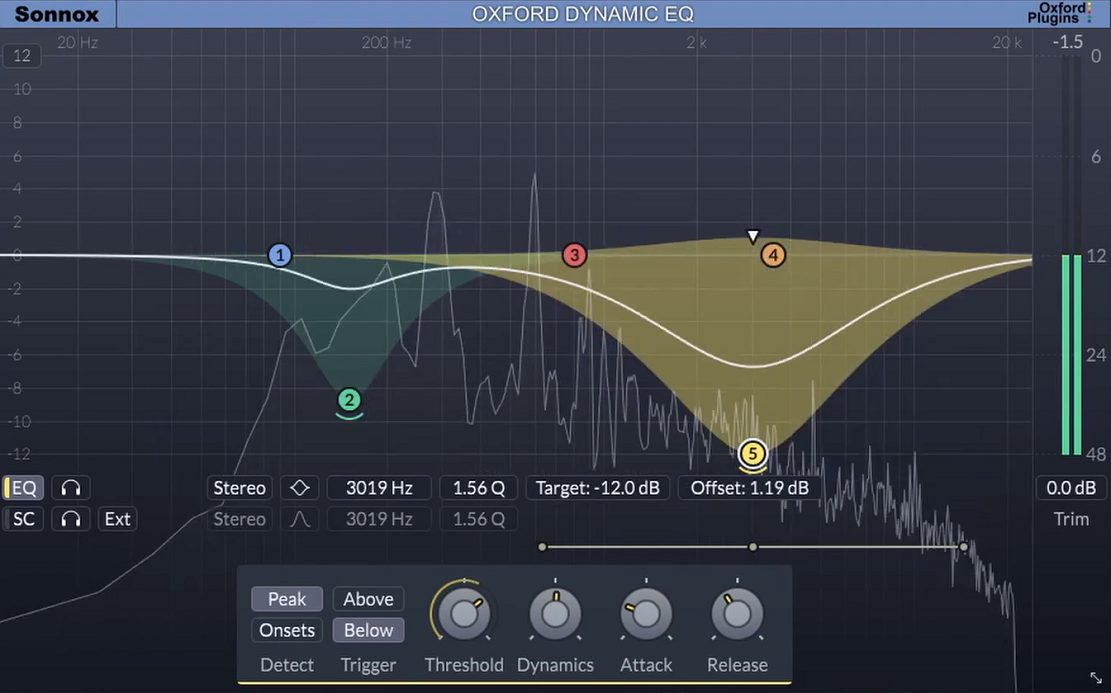Screen dimensions: 1111x693
Task: Click the Oxford Plugins logo menu
Action: (x=1059, y=13)
